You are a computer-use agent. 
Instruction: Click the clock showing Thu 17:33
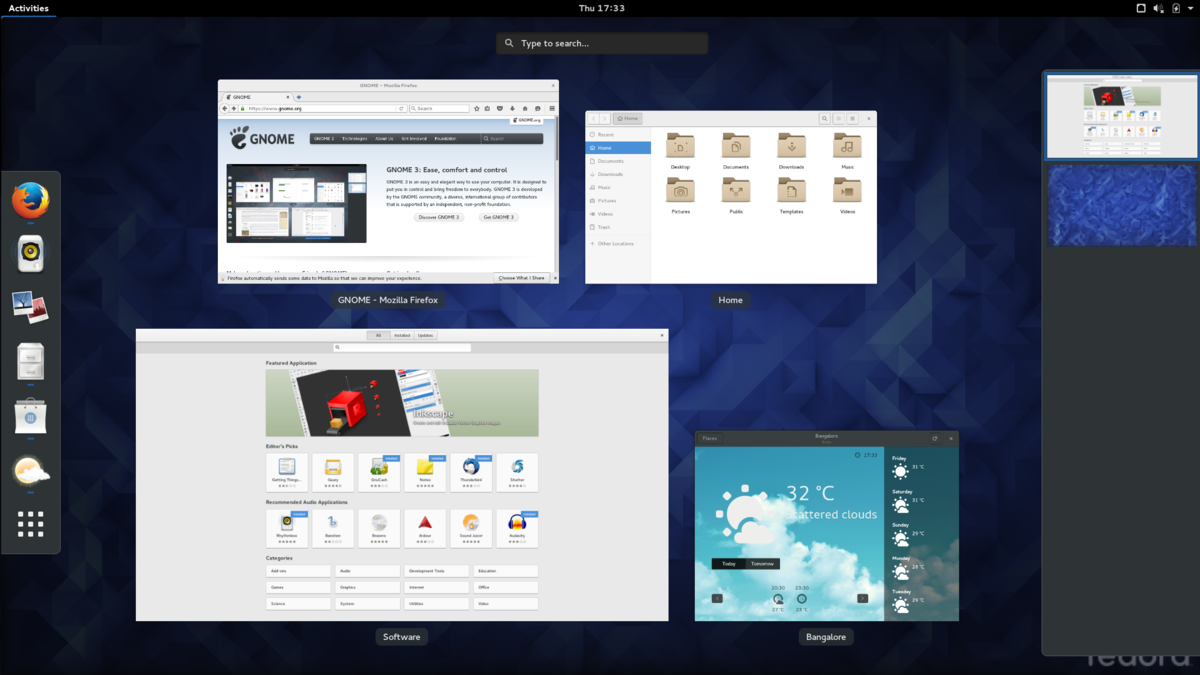[602, 8]
